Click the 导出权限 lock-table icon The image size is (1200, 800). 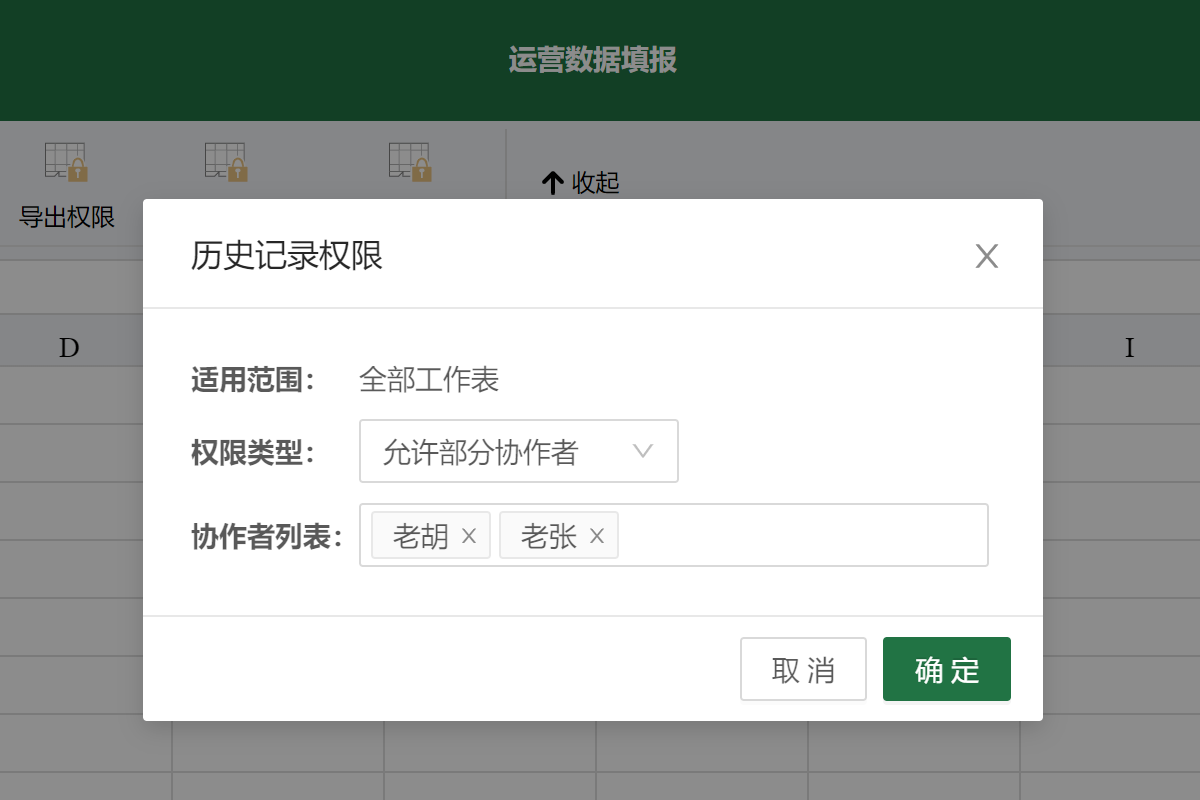click(67, 162)
